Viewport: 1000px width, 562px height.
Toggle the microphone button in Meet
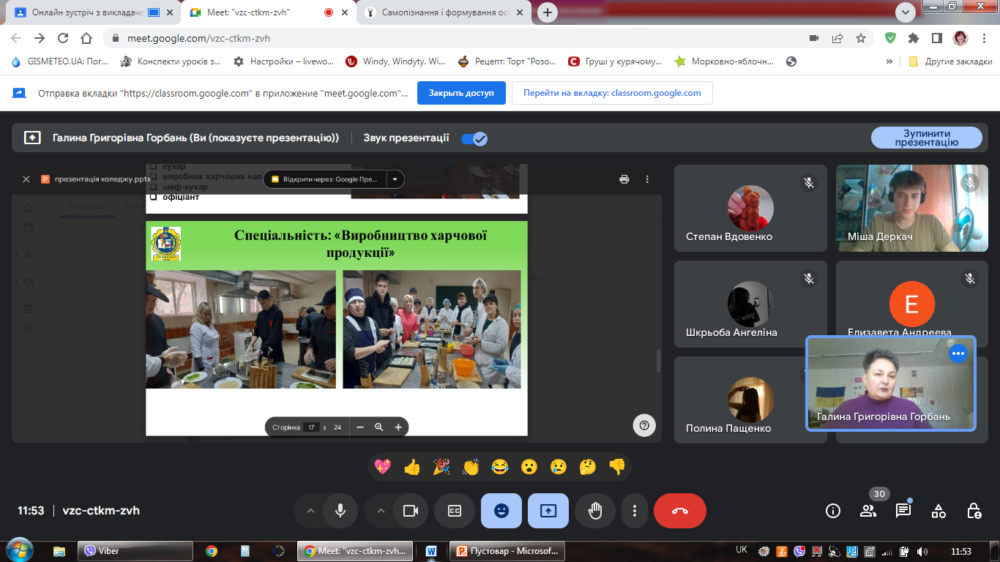(341, 510)
